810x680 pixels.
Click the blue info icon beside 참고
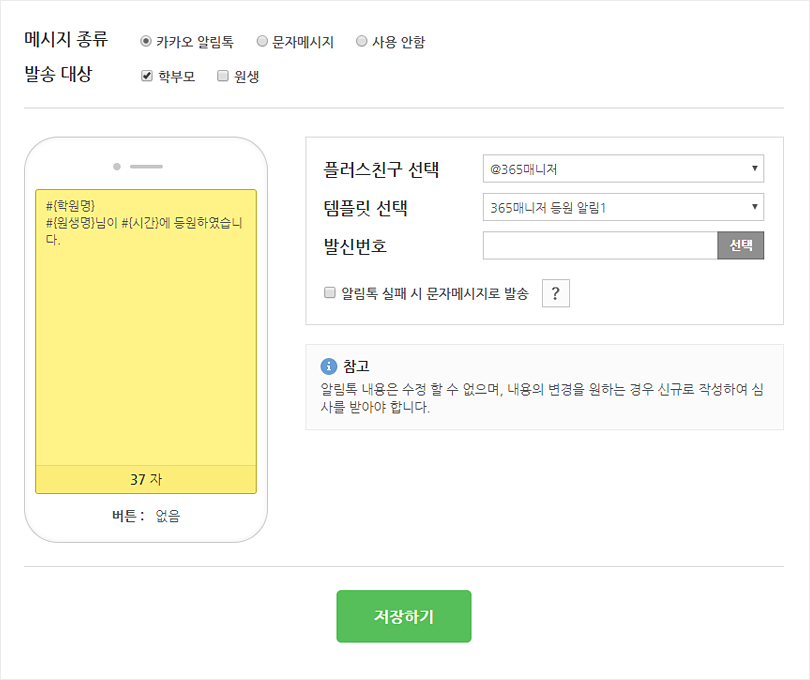pos(329,366)
